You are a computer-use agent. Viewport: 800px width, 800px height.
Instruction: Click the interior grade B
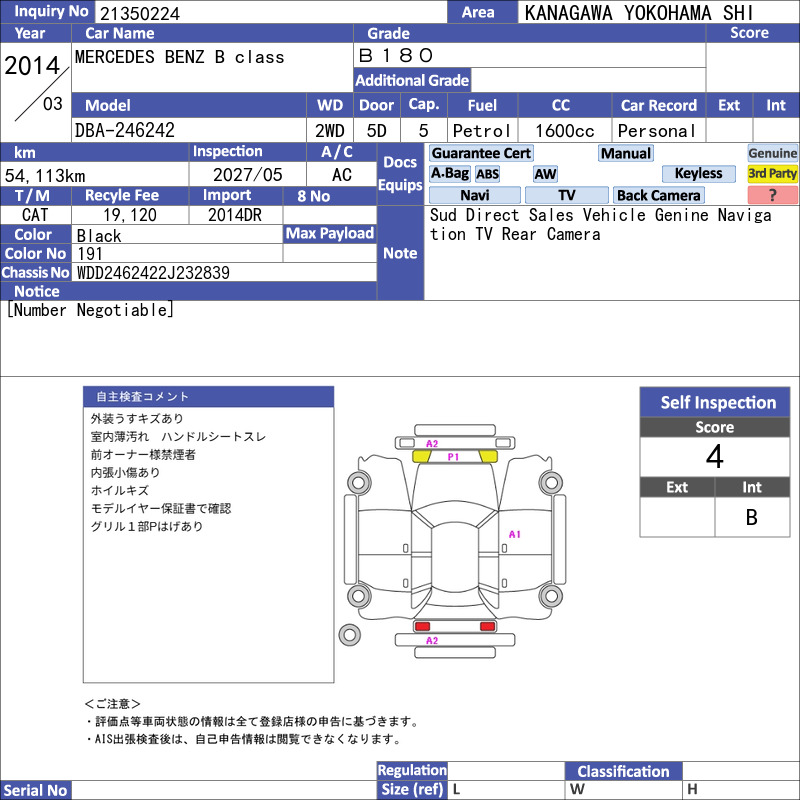pyautogui.click(x=752, y=517)
